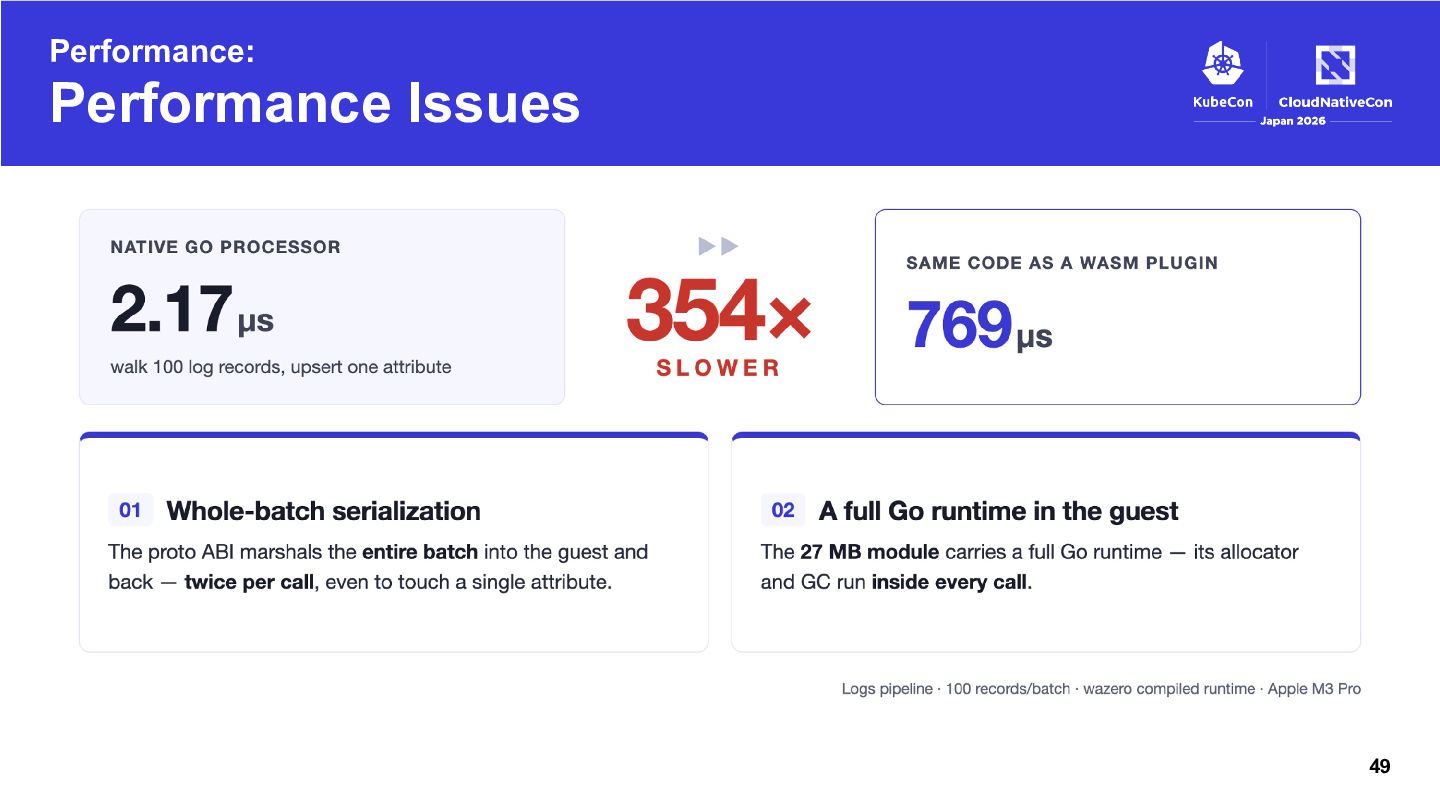Click the 2.17 µs native value
Screen dimensions: 1440x810
pyautogui.click(x=192, y=309)
